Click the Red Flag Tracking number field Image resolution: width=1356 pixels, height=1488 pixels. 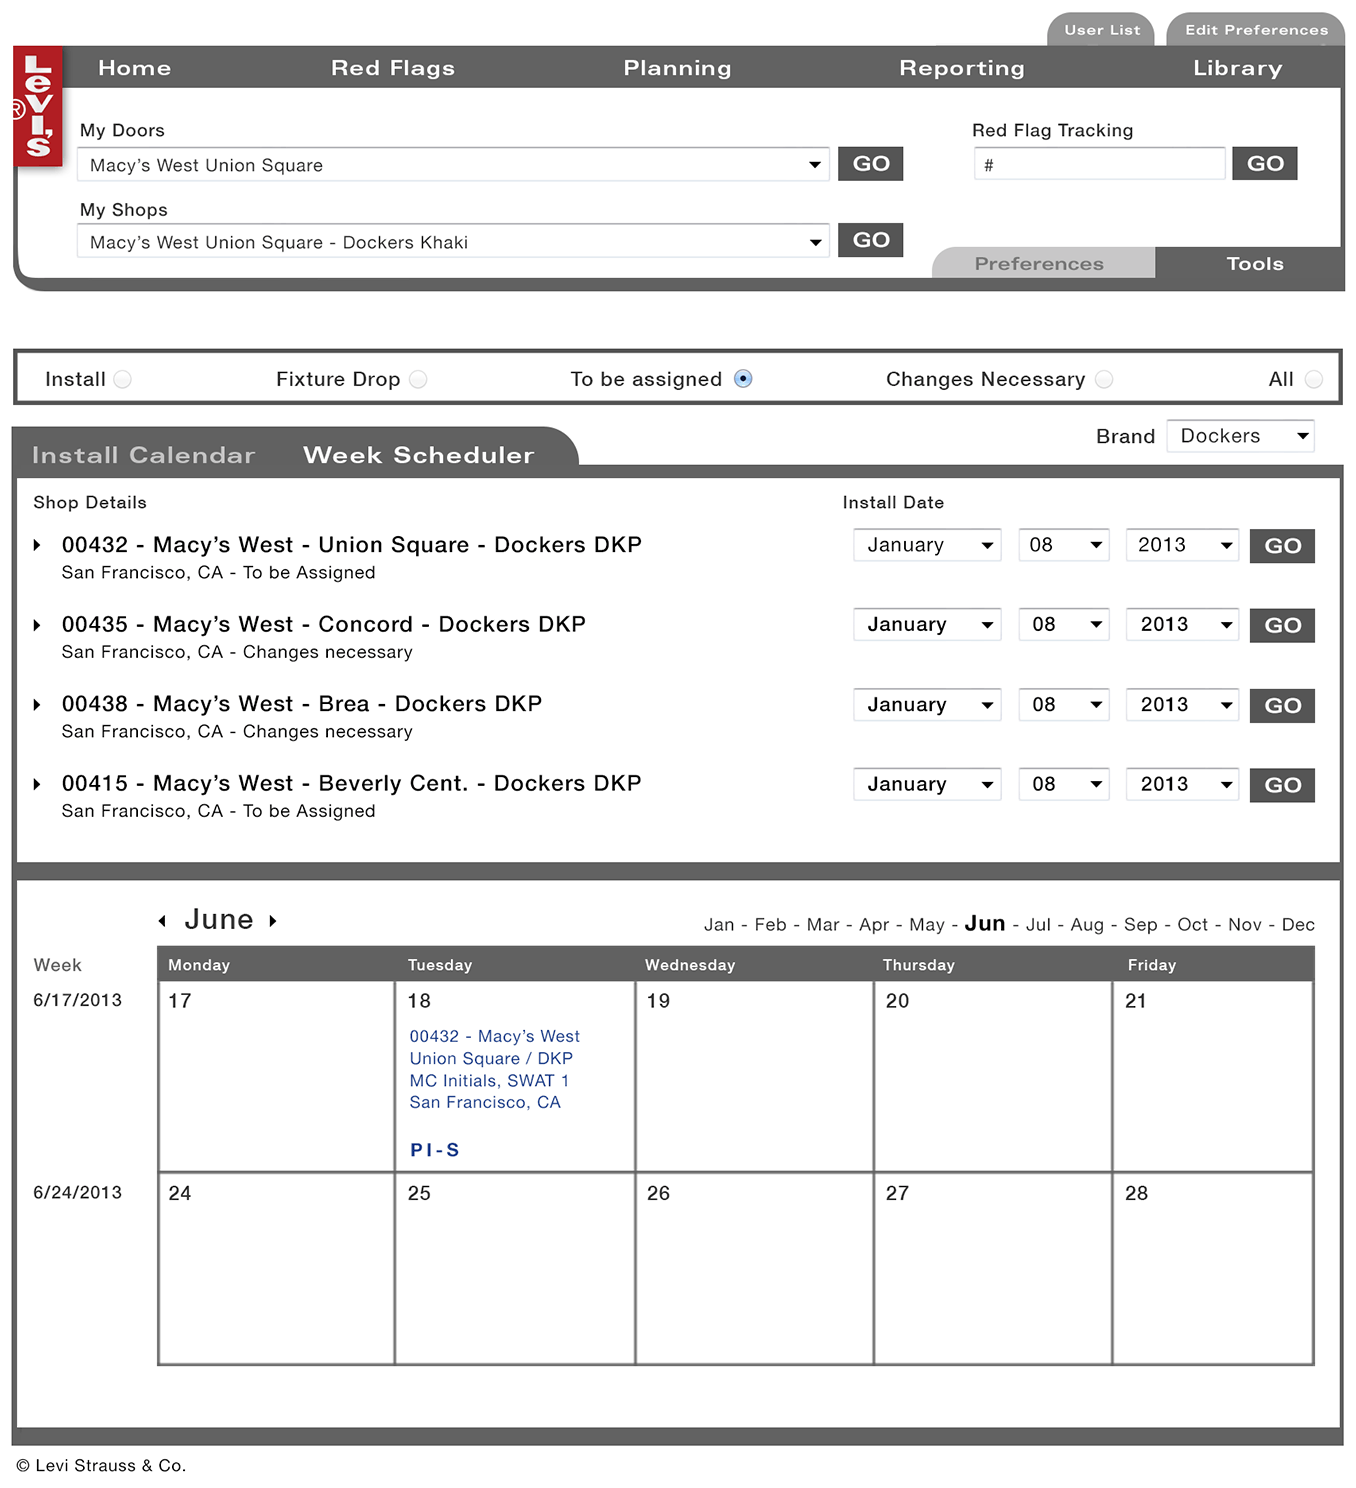[1099, 164]
